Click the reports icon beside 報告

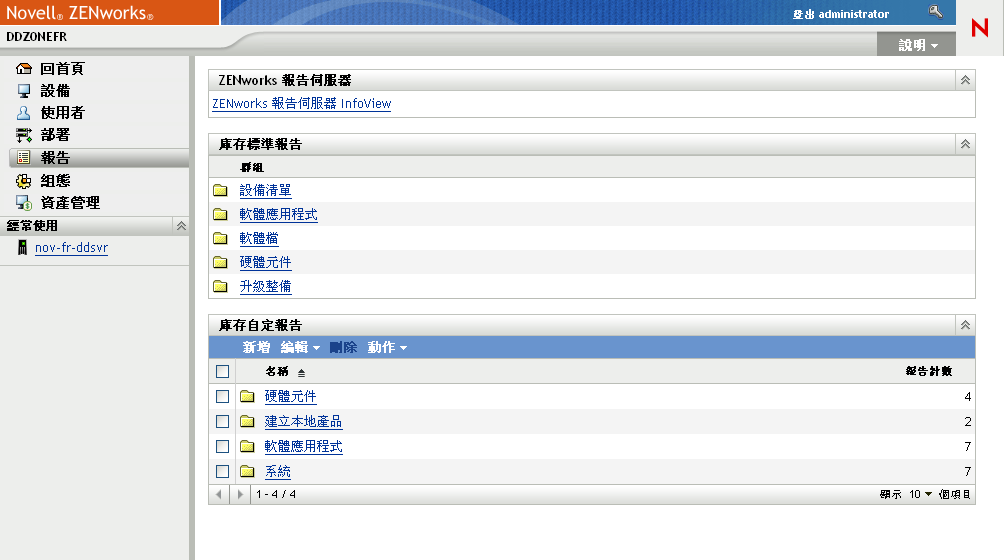pyautogui.click(x=24, y=157)
